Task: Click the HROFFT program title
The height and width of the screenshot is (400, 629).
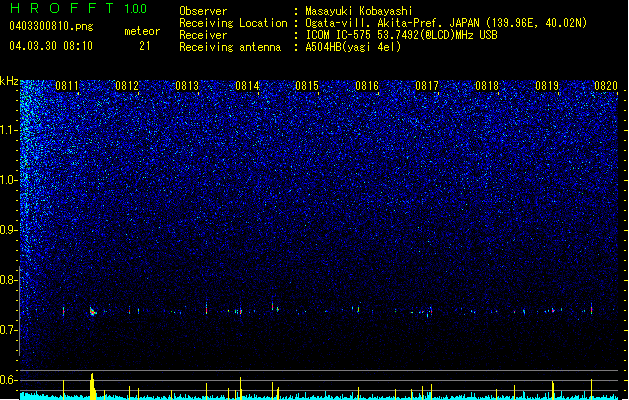Action: 62,8
